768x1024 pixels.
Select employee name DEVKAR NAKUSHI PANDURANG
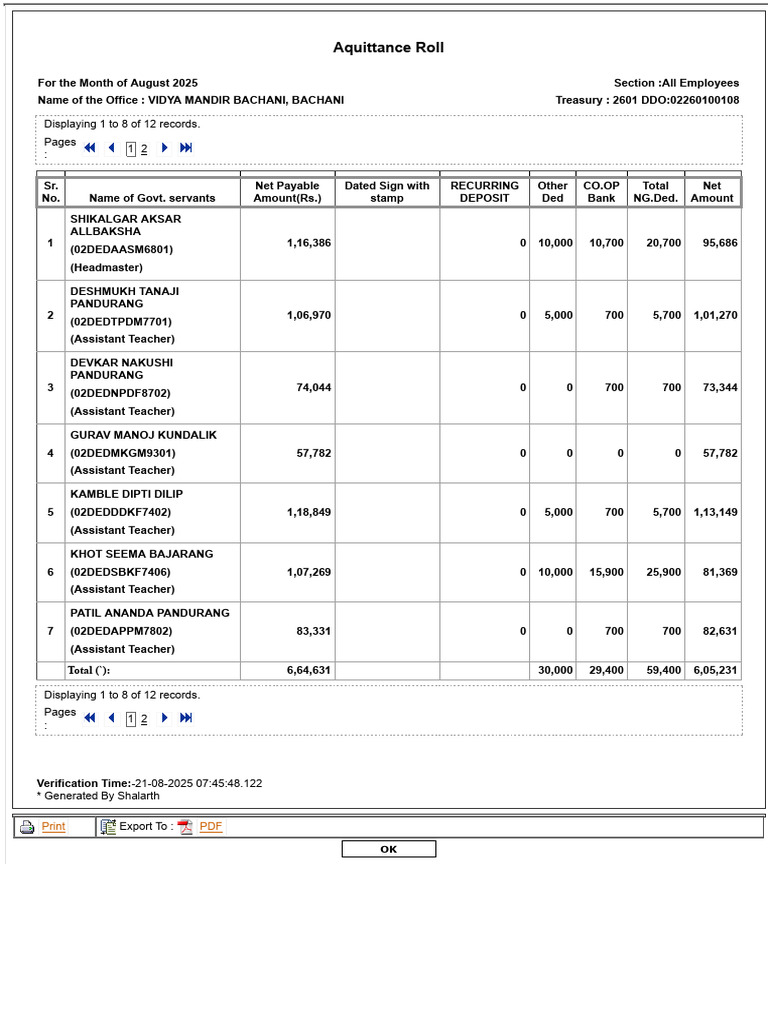tap(121, 369)
